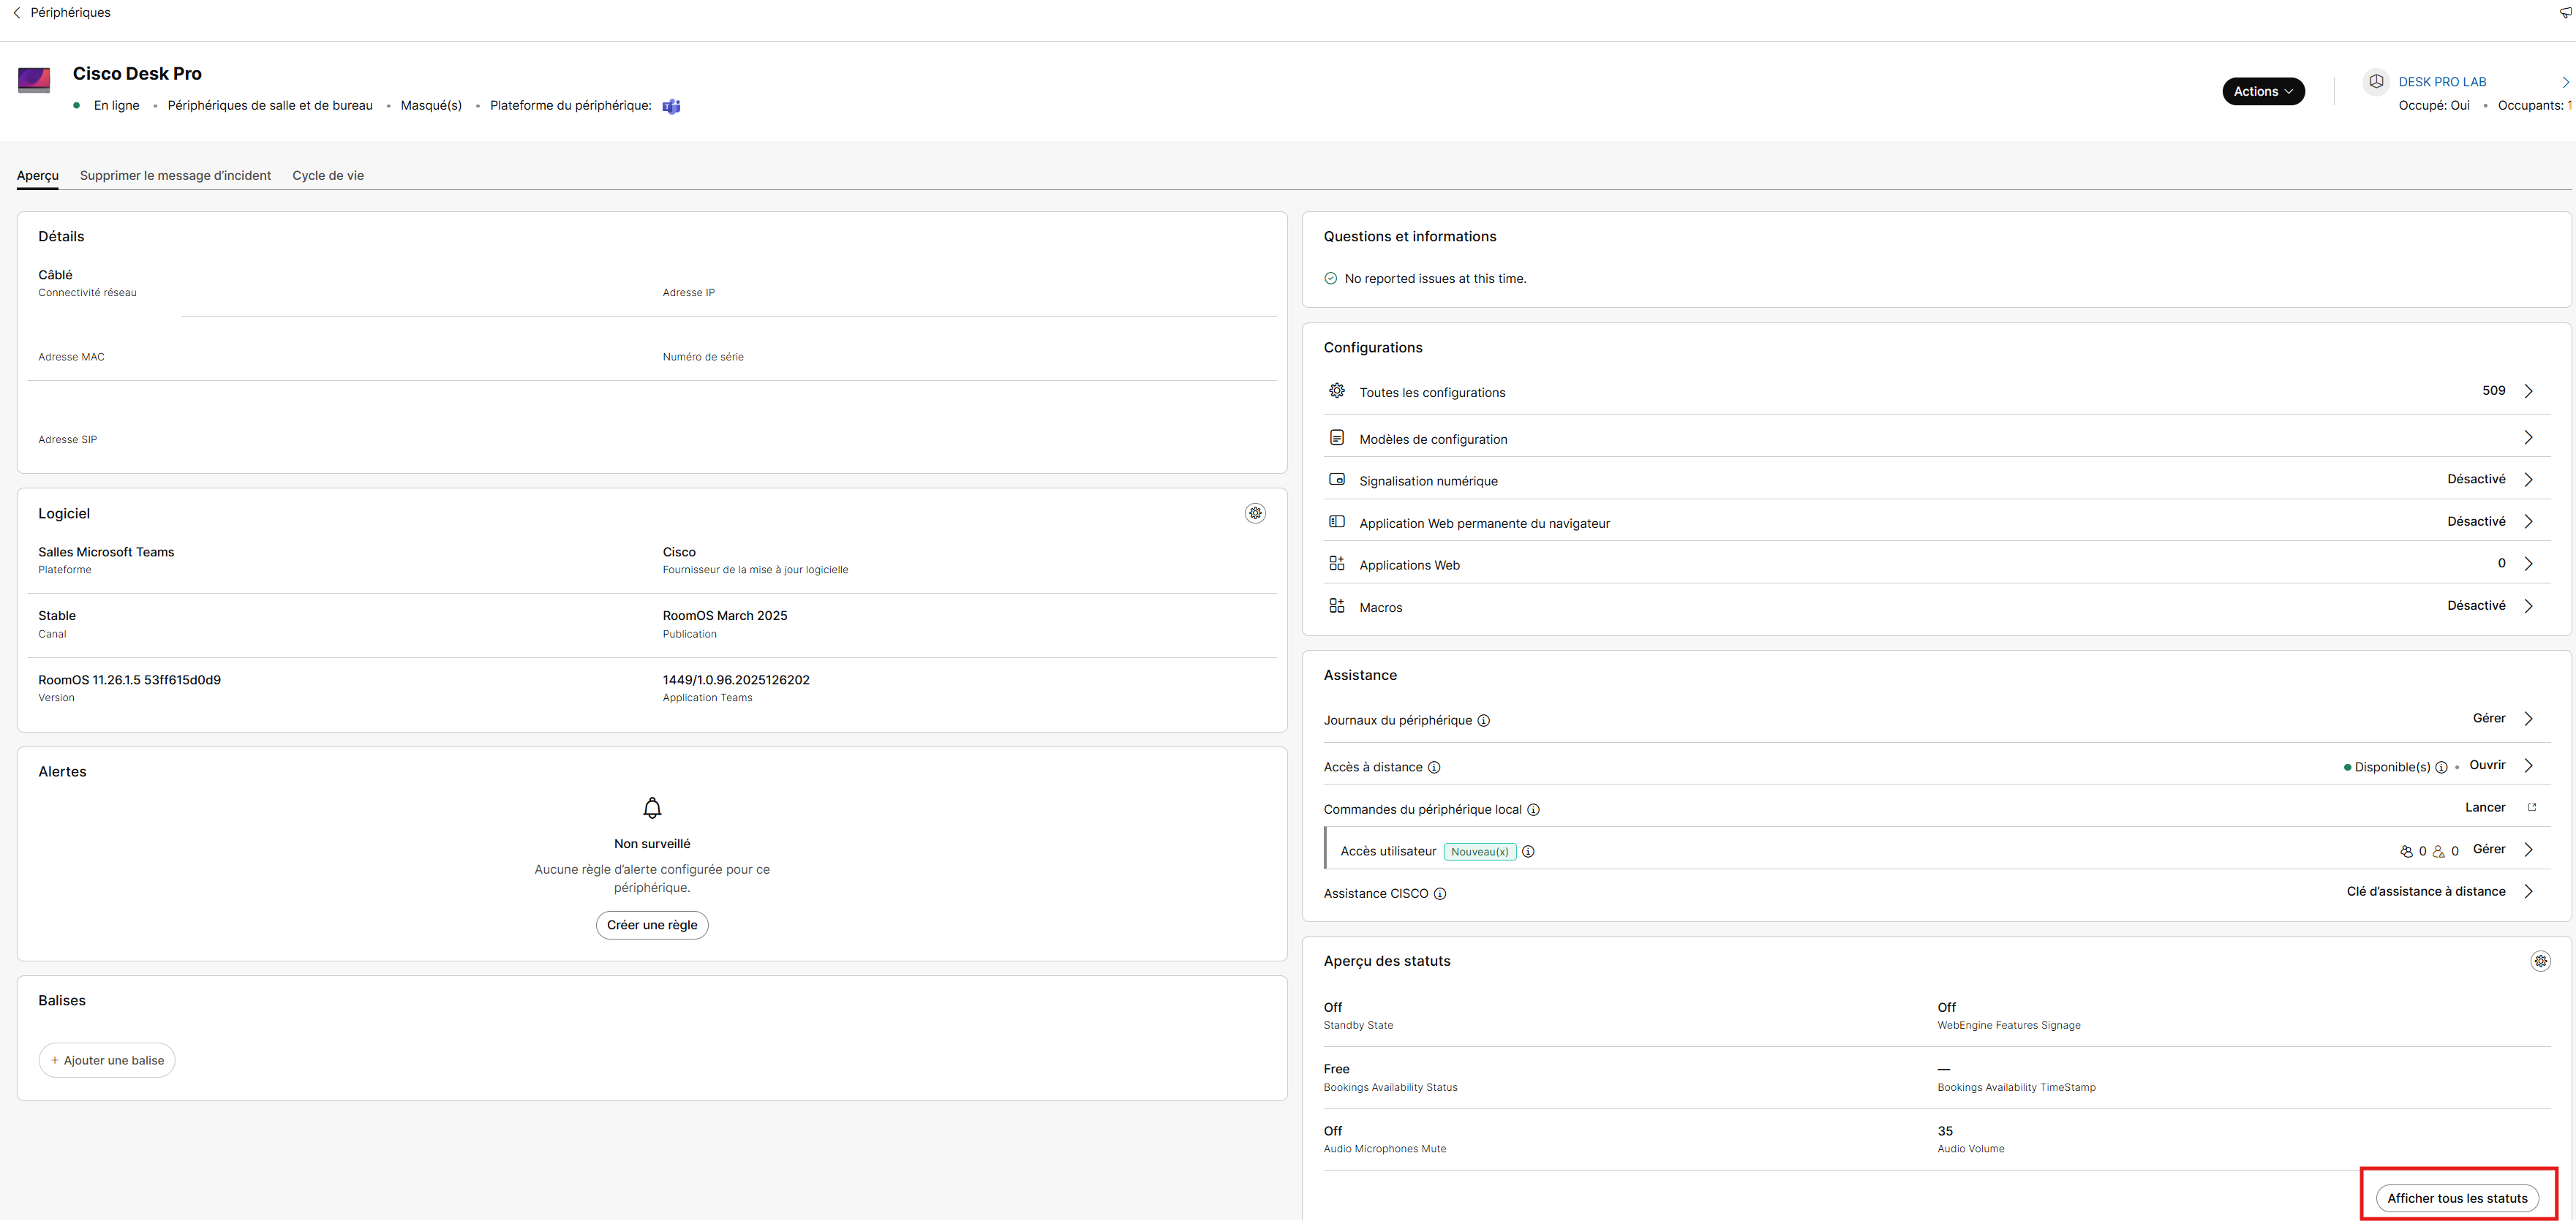Click Modèles de configuration icon
This screenshot has width=2576, height=1221.
point(1337,438)
